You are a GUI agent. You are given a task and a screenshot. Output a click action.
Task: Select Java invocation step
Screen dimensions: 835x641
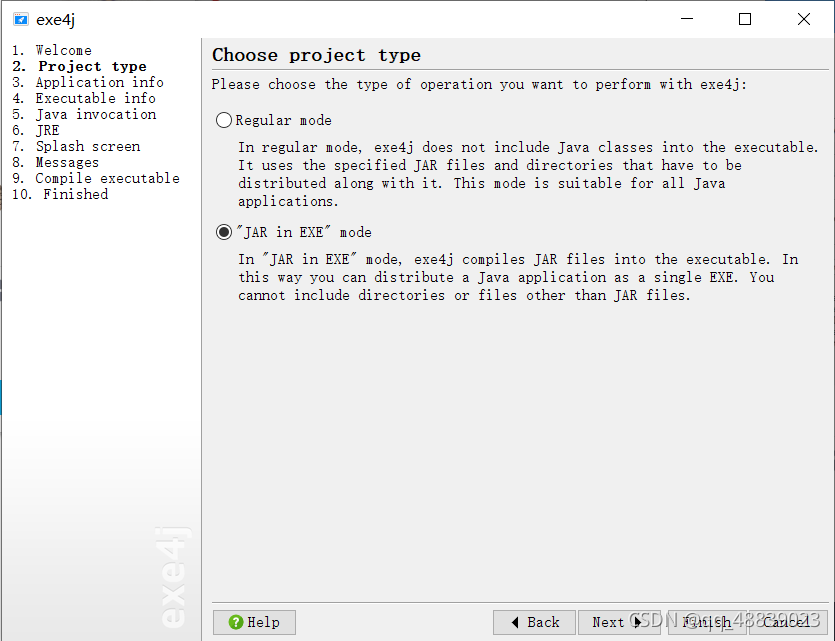[95, 114]
